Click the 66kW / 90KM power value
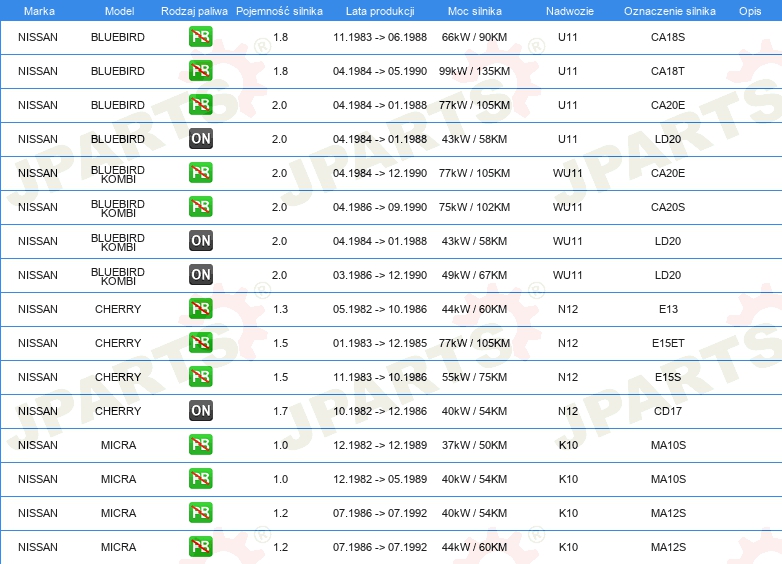 pos(474,37)
